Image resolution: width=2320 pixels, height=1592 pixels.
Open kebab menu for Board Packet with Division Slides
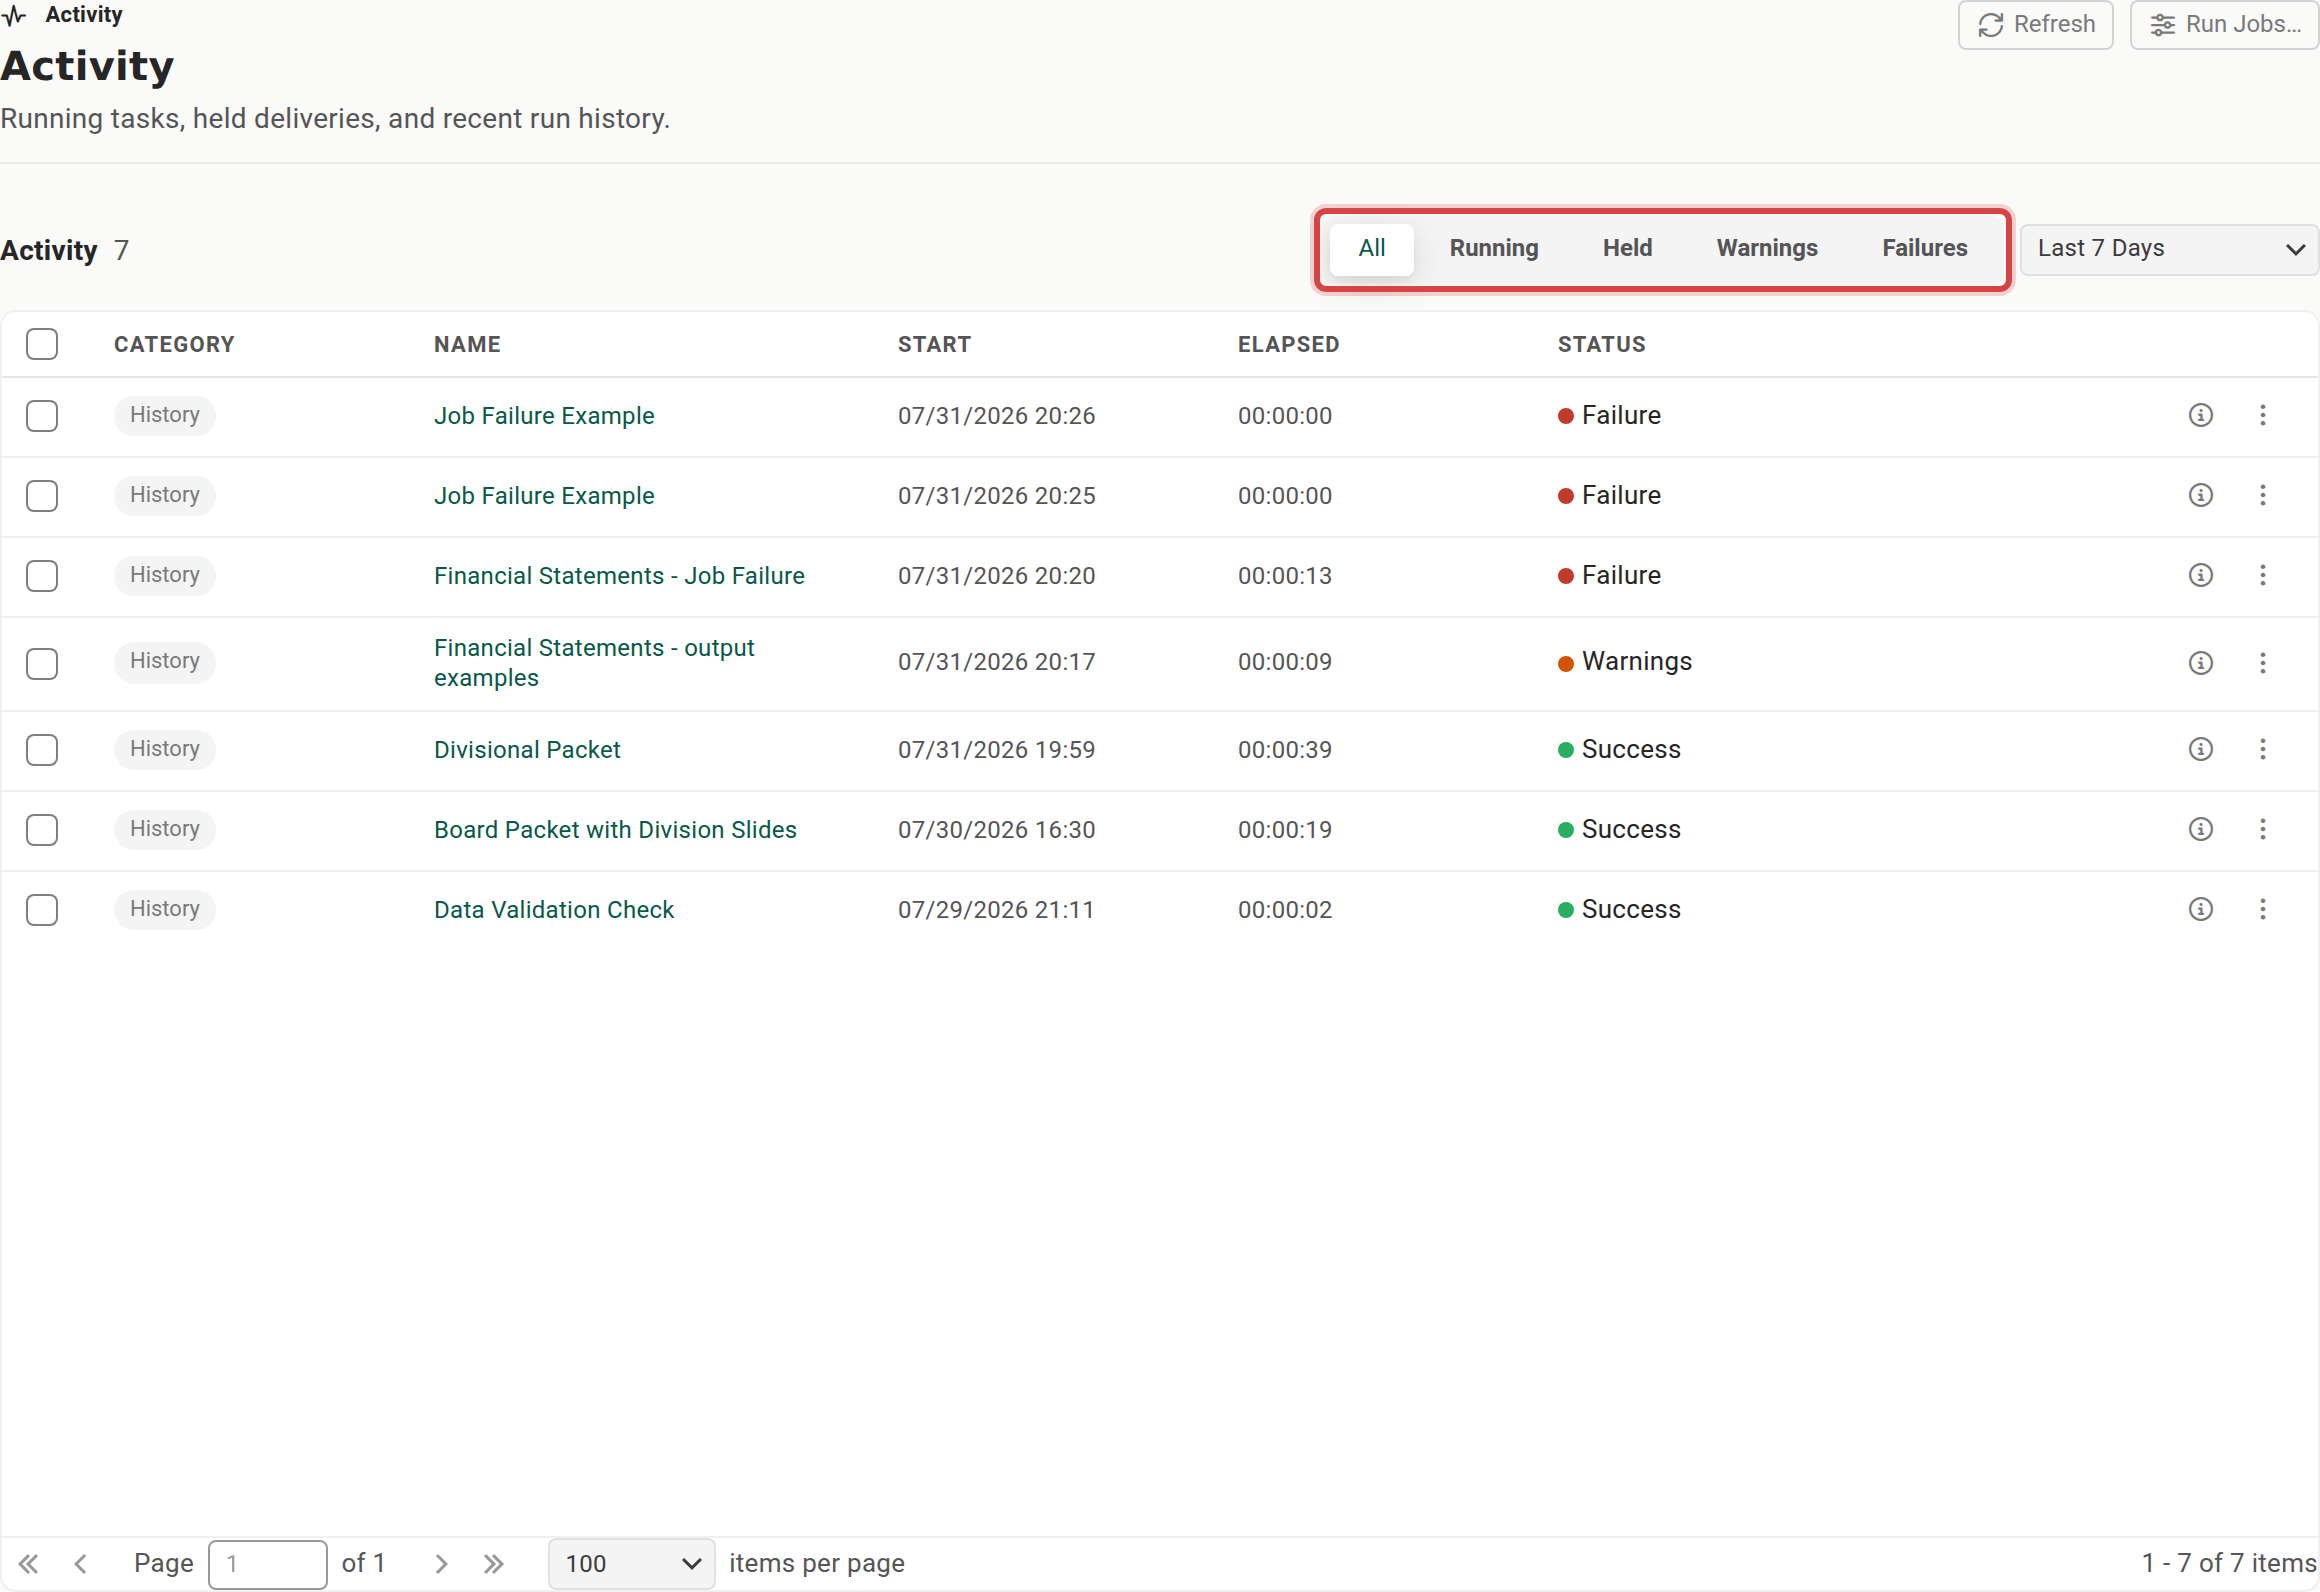2262,829
